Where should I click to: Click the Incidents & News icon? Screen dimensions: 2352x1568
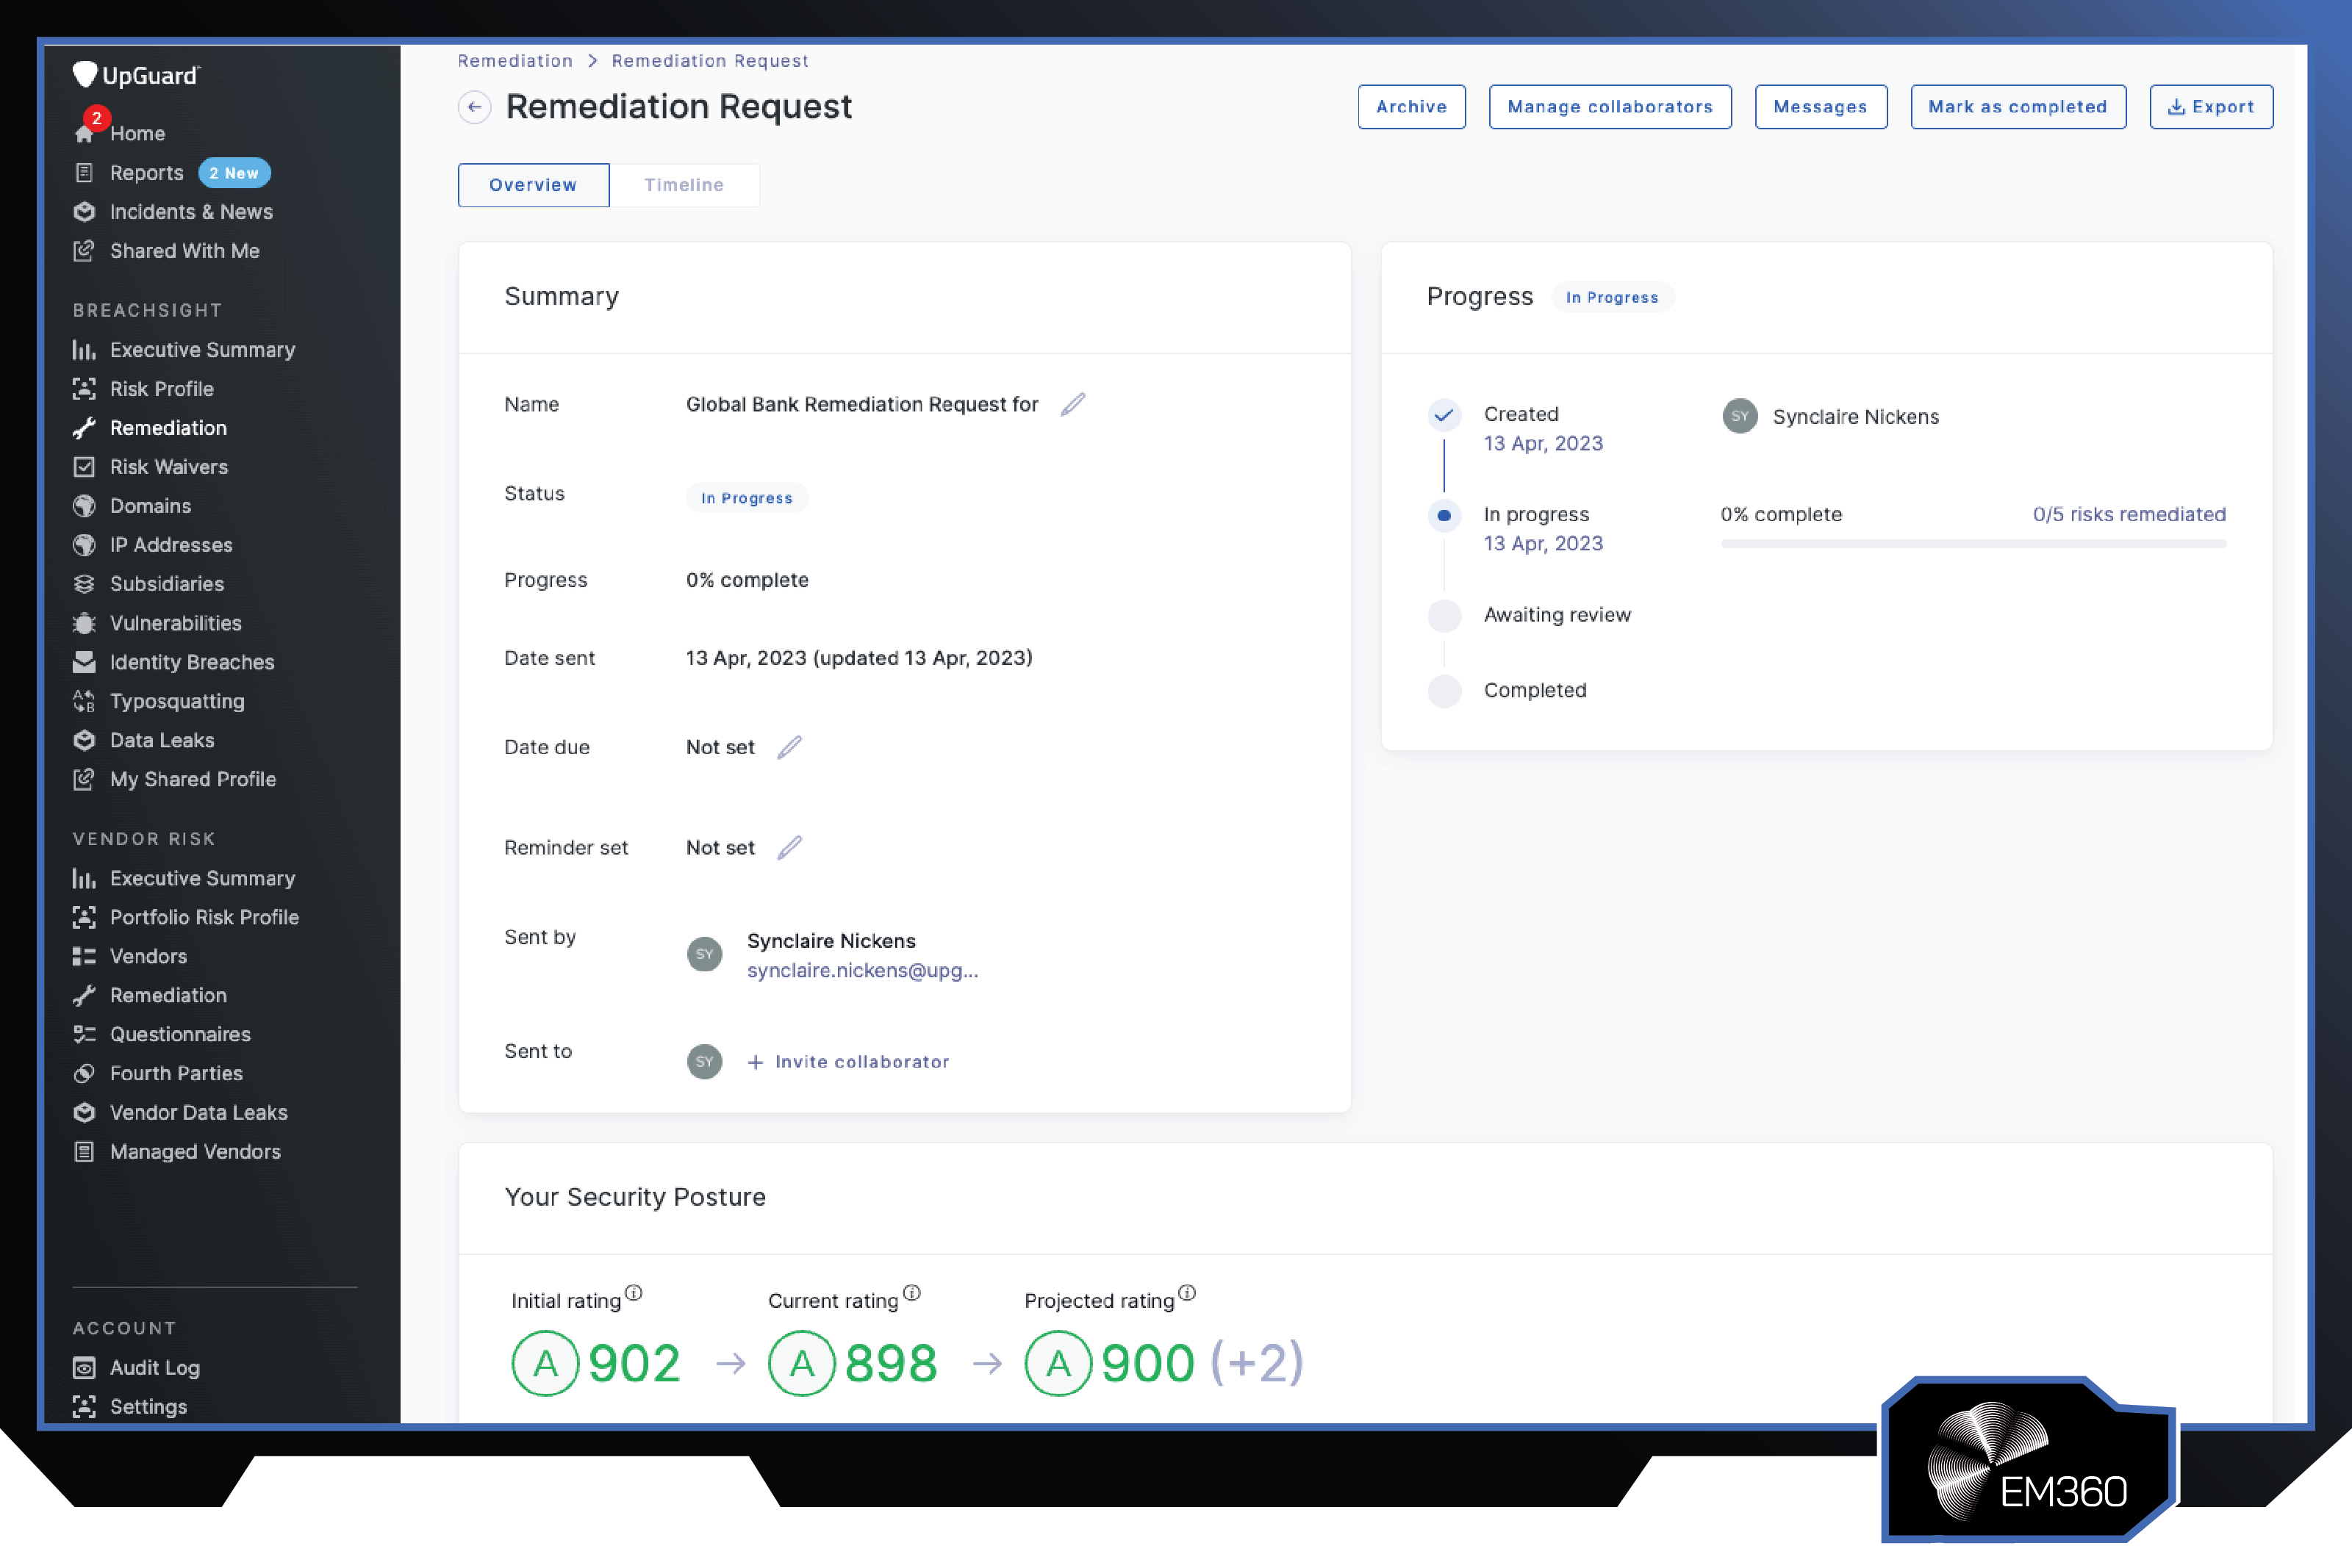84,211
